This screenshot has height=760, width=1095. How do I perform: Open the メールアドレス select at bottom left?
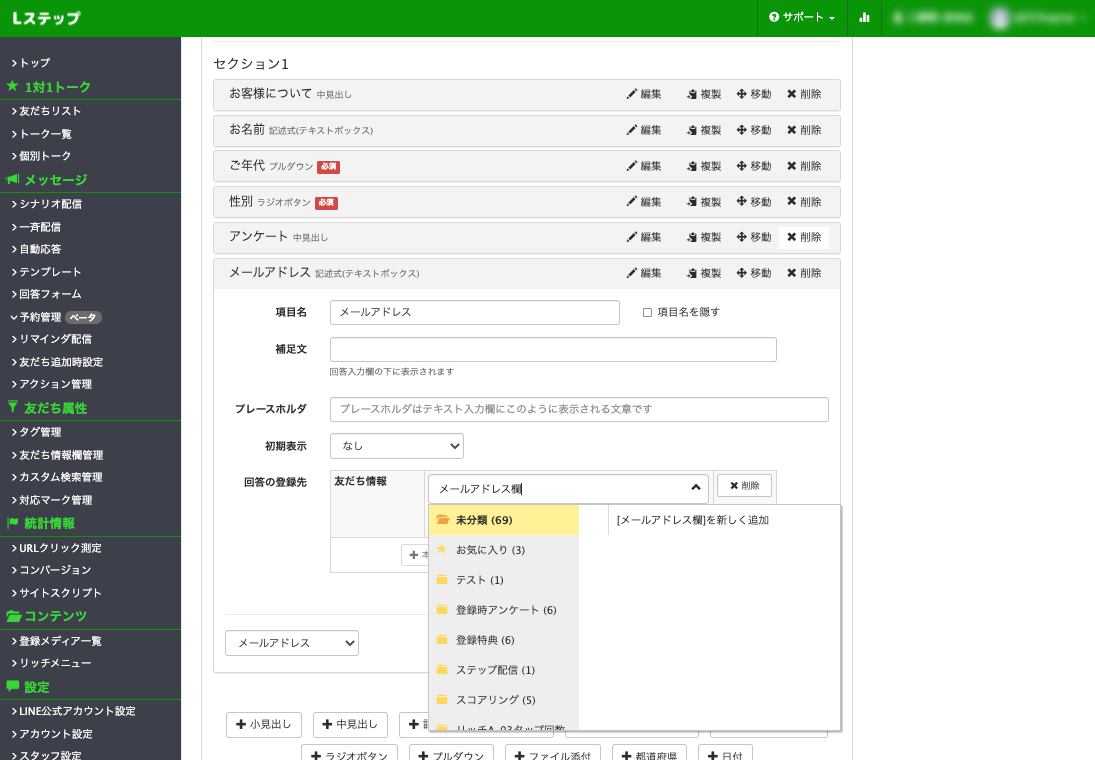point(291,643)
